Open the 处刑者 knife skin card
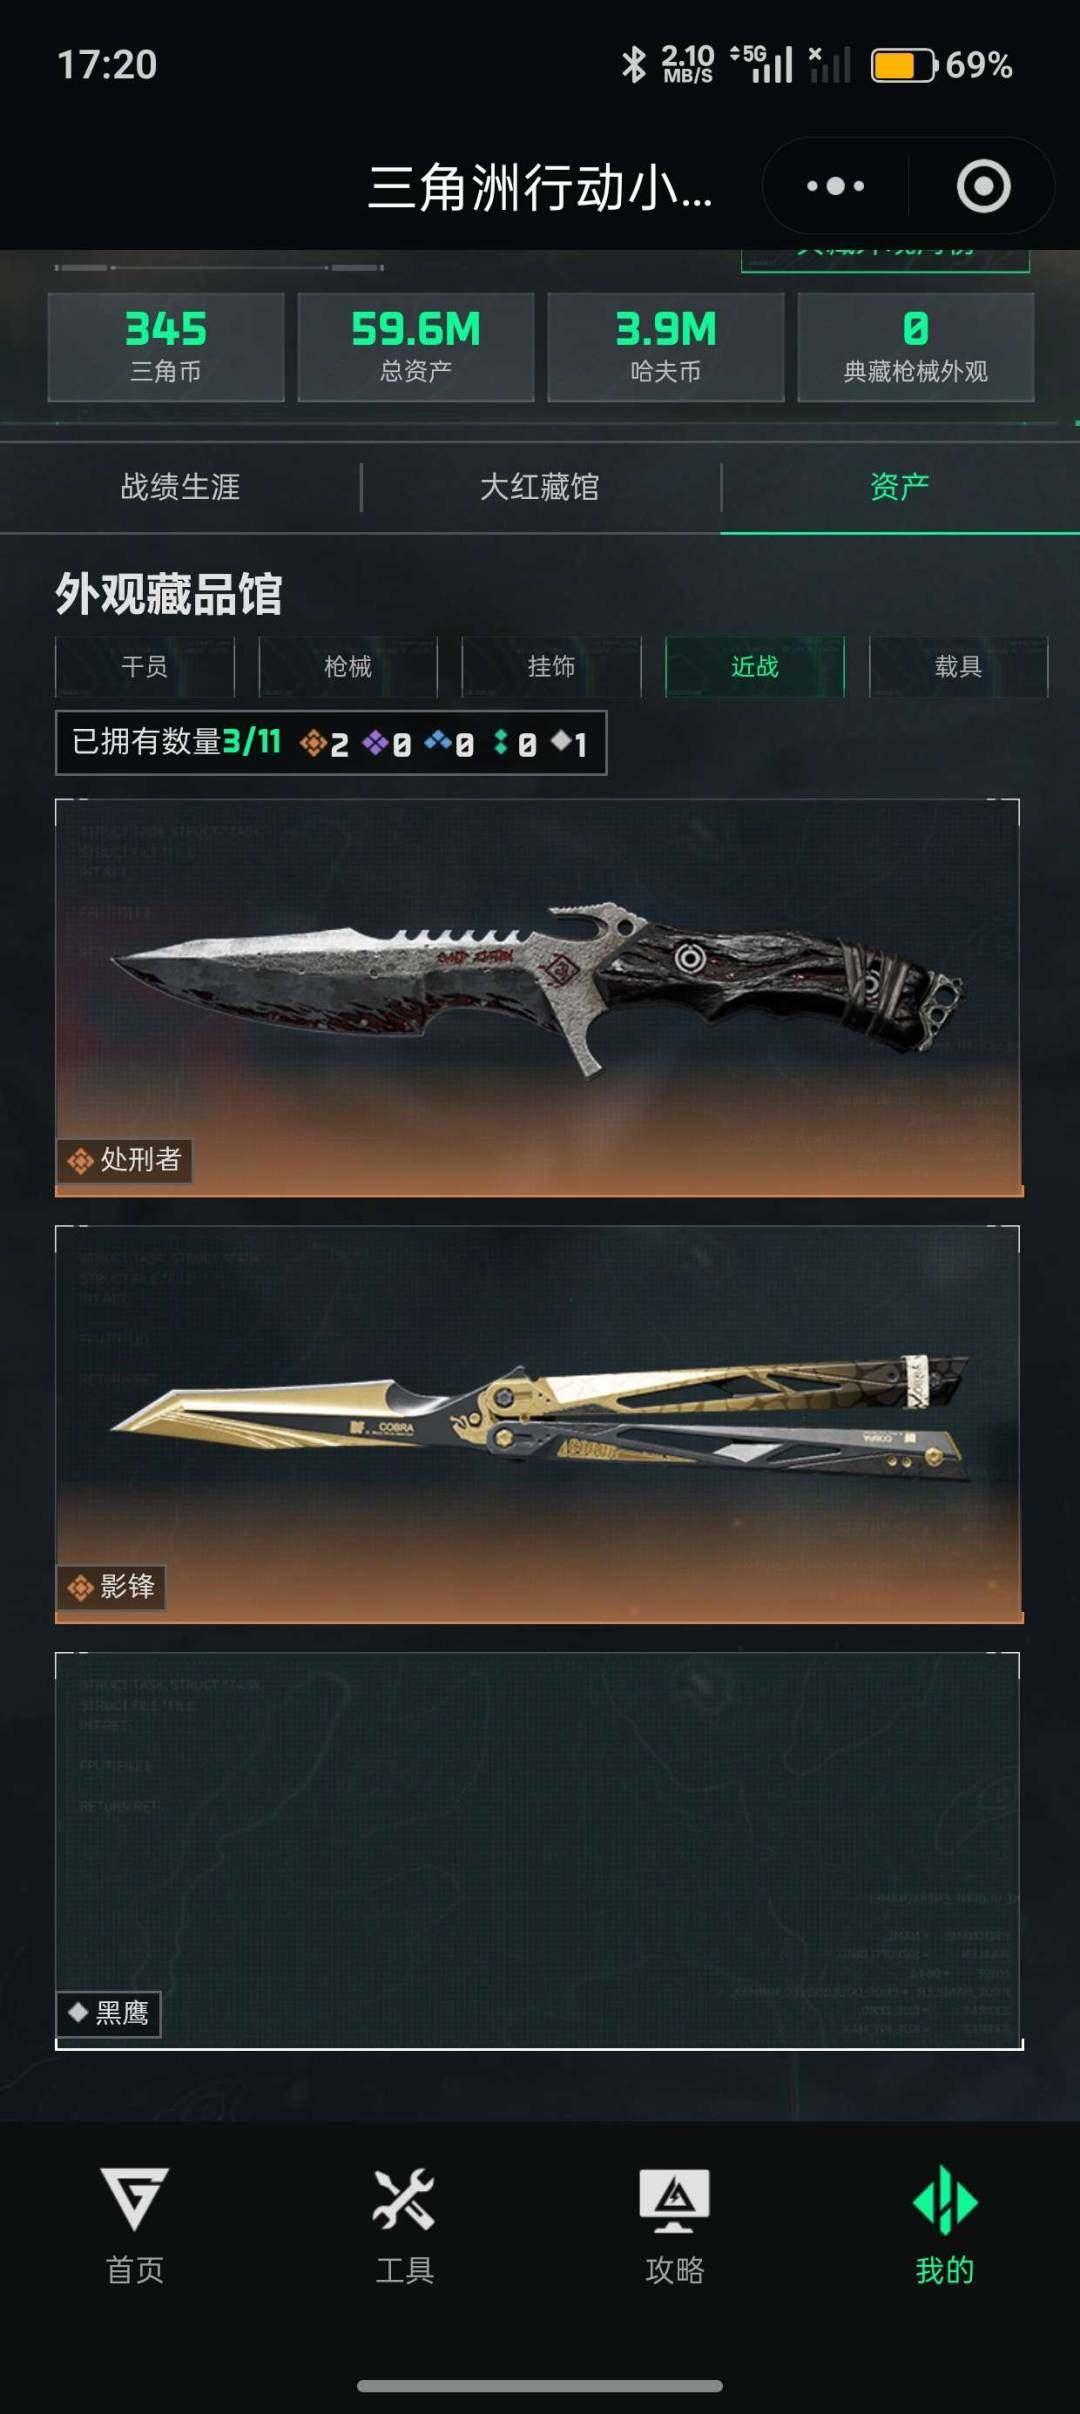Viewport: 1080px width, 2414px height. pyautogui.click(x=539, y=997)
